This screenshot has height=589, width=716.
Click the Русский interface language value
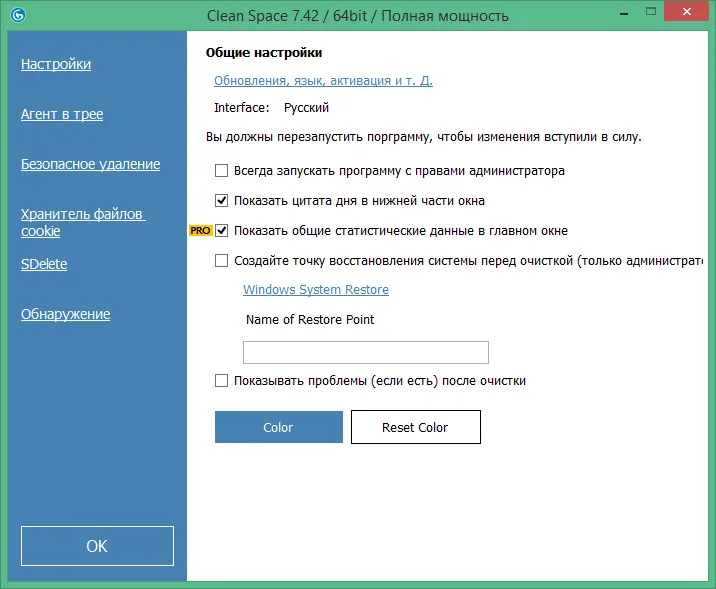(x=306, y=108)
